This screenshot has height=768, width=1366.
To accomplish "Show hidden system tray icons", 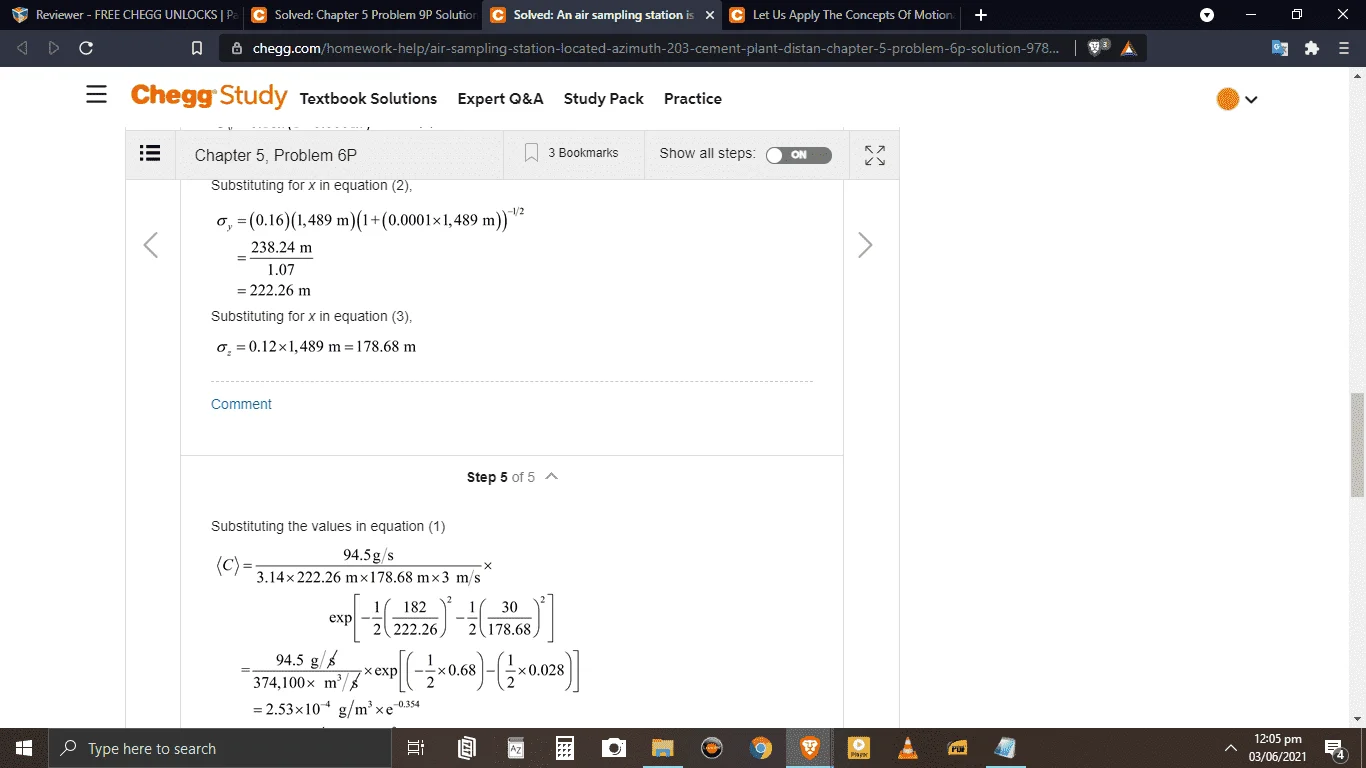I will pyautogui.click(x=1231, y=748).
